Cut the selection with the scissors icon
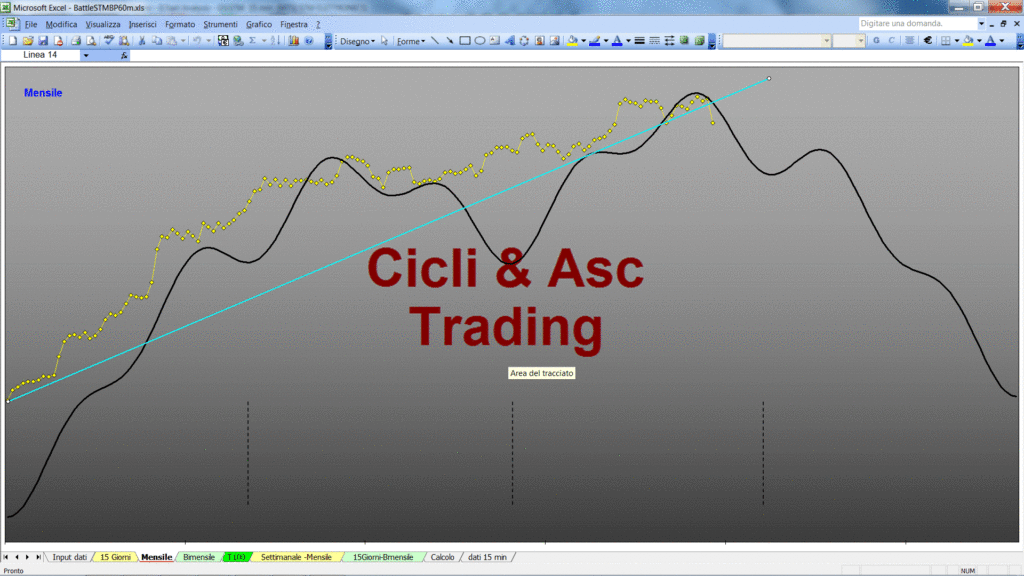 pos(141,40)
